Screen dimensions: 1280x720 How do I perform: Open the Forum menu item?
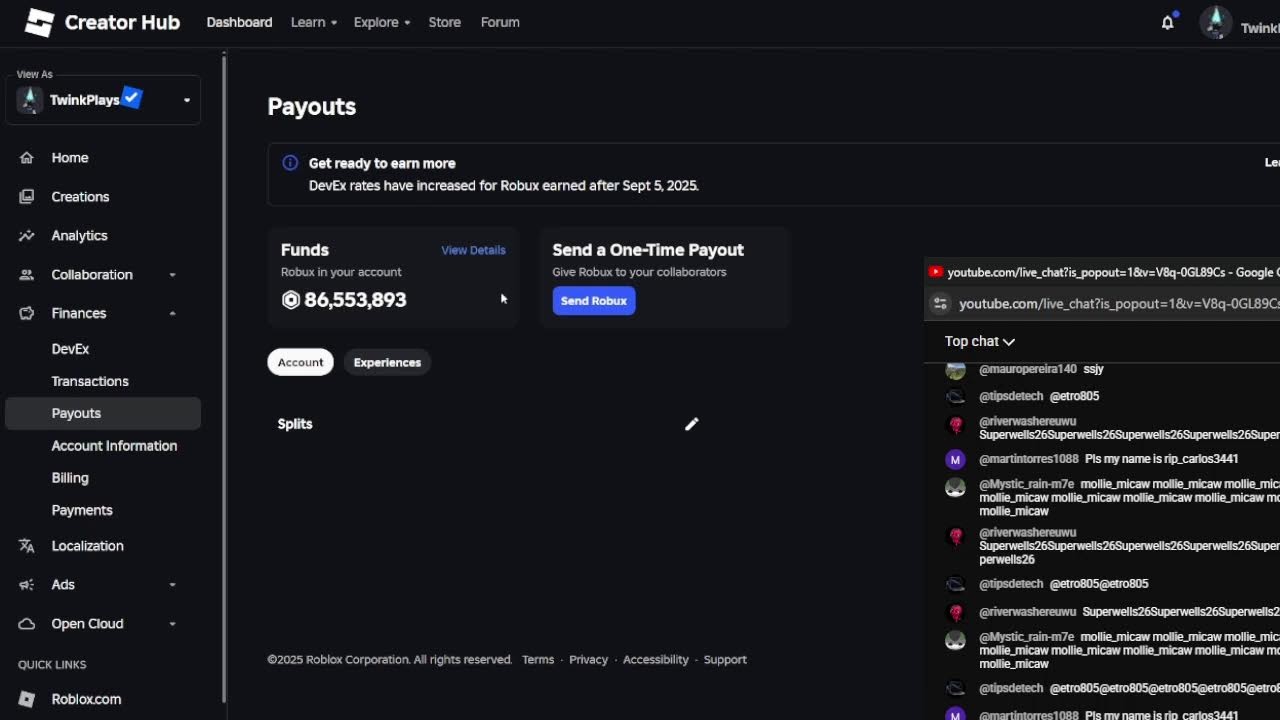point(500,22)
